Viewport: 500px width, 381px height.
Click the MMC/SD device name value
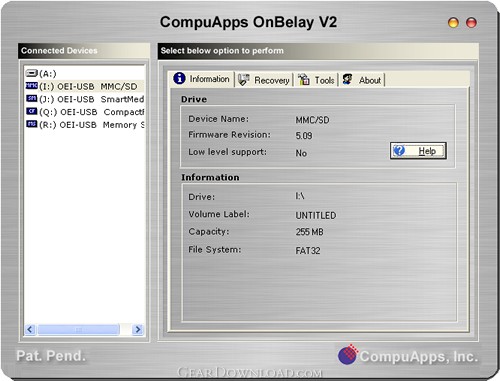point(312,120)
